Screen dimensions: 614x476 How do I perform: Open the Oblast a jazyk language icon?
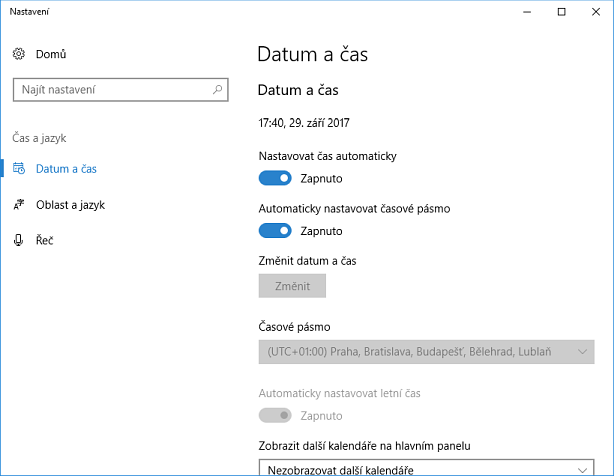(19, 204)
